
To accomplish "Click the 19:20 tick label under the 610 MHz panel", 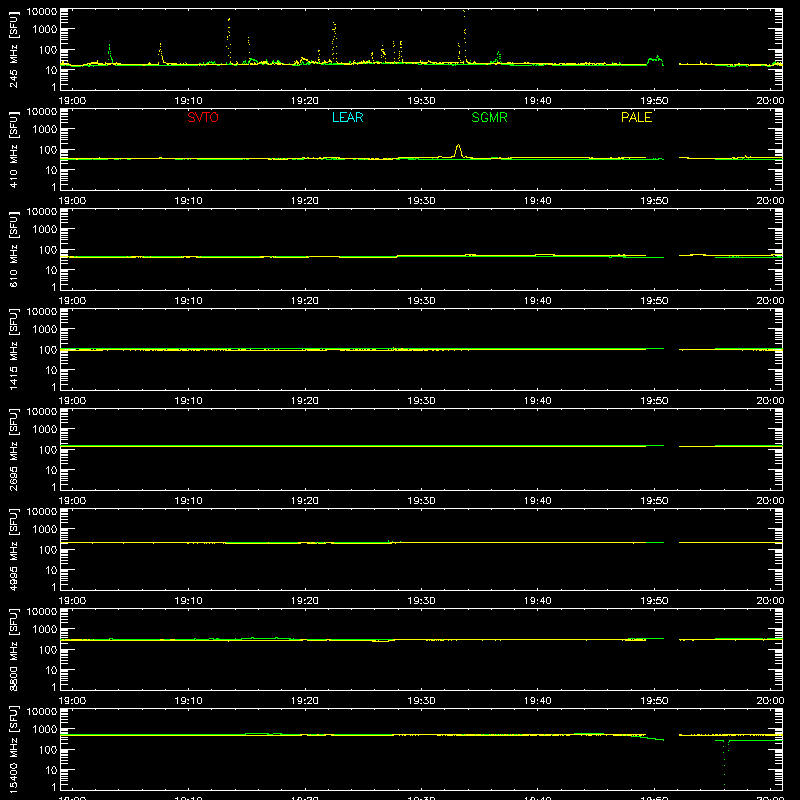I will pos(305,301).
